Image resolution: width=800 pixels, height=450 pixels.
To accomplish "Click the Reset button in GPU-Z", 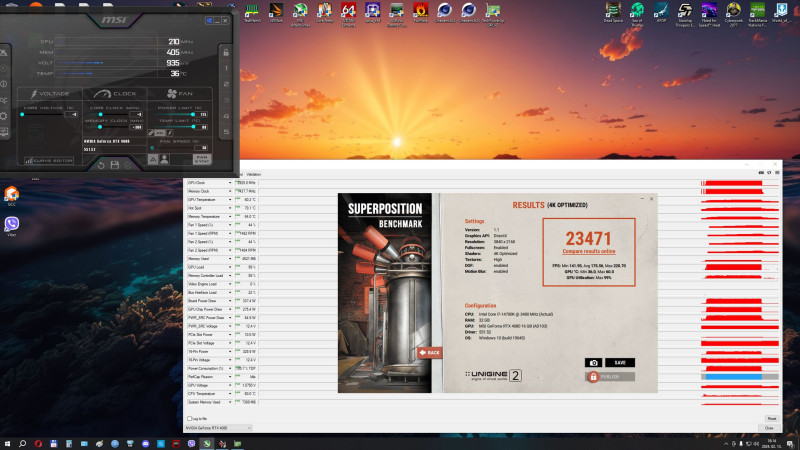I will [771, 419].
